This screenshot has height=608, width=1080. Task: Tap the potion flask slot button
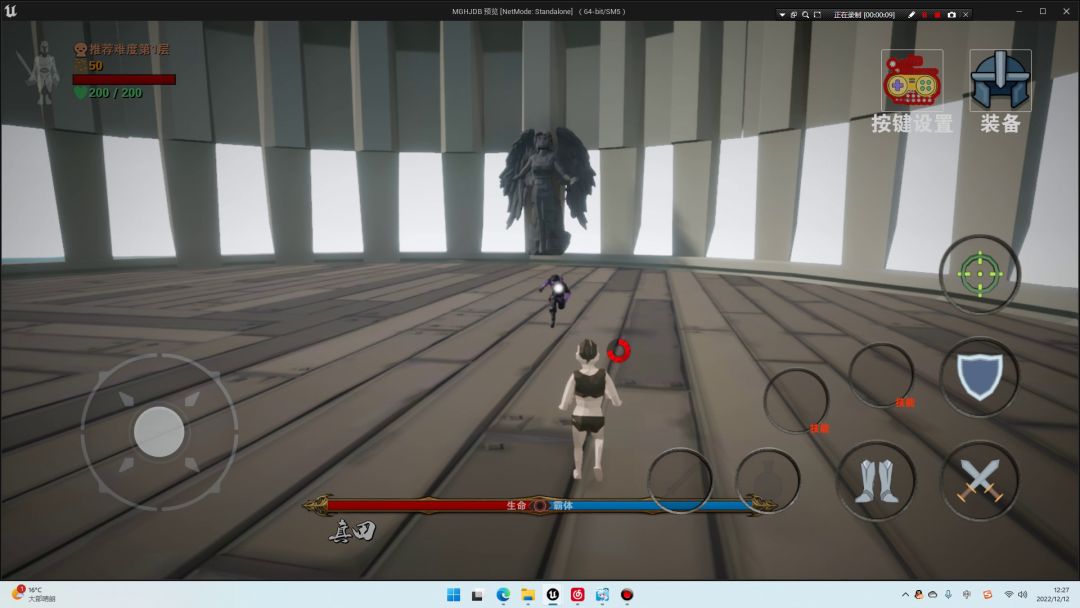pos(768,481)
